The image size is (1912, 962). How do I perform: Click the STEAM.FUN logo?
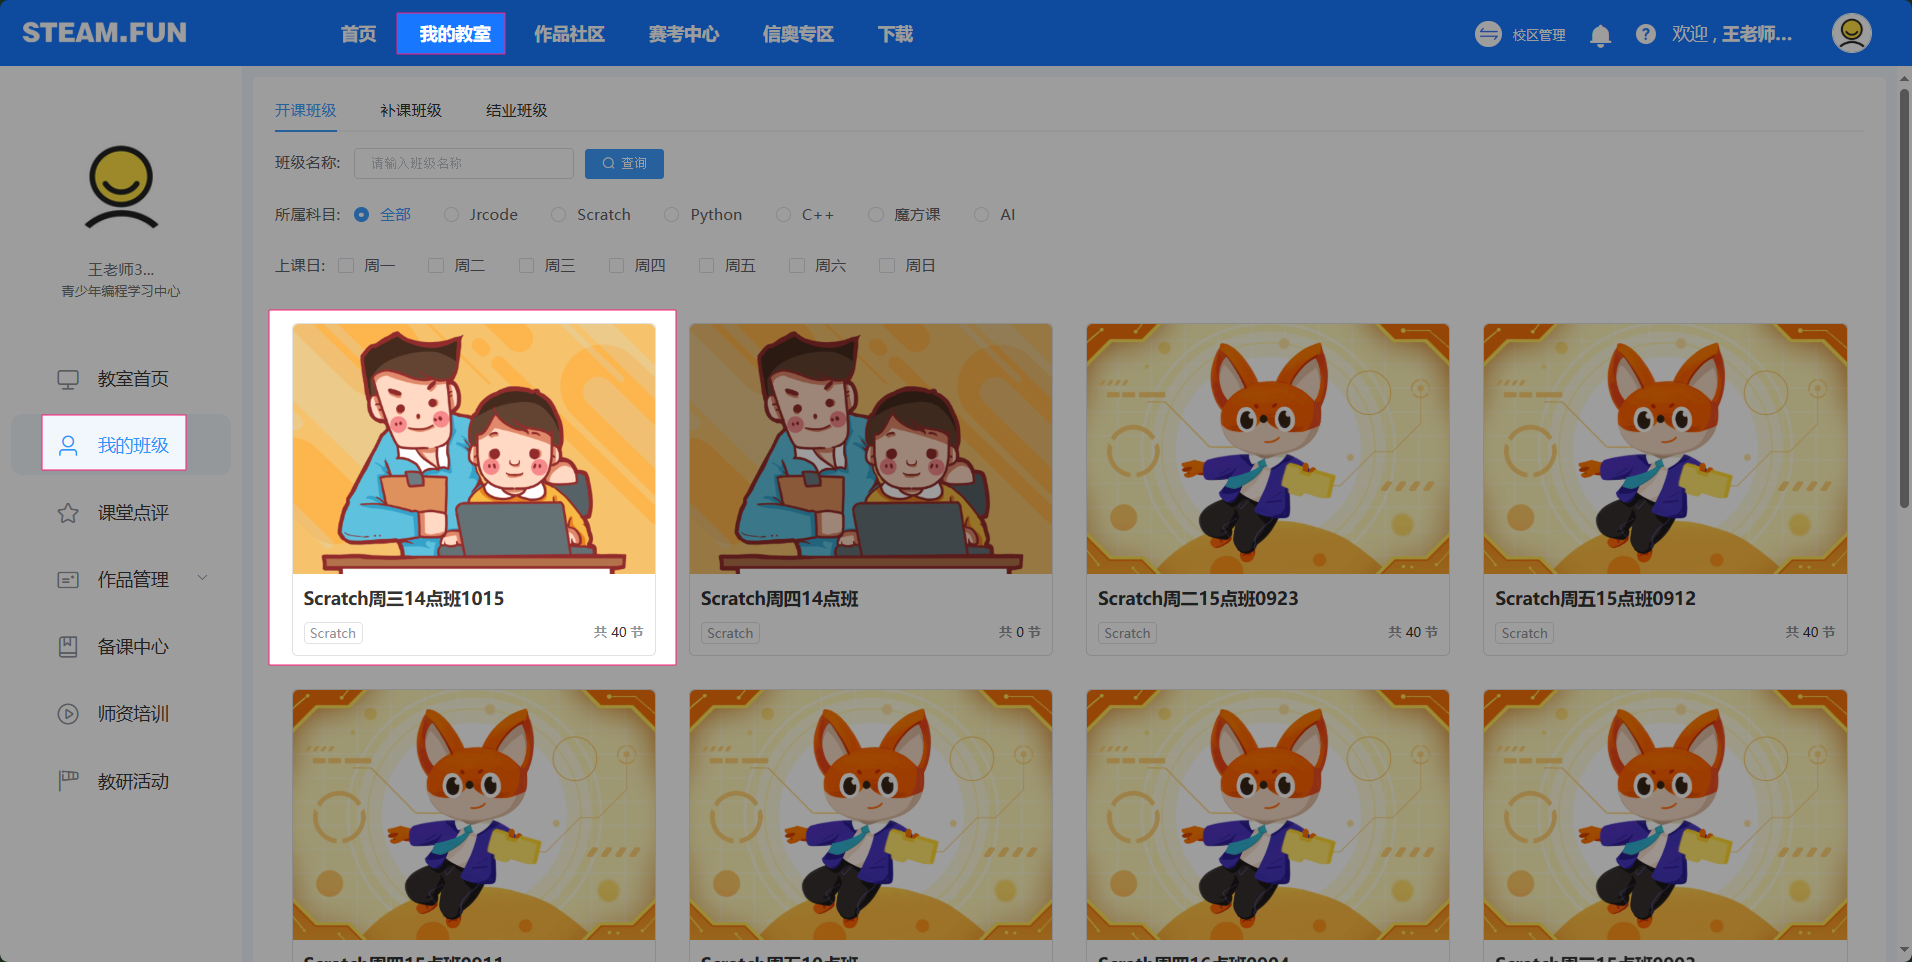pos(104,33)
